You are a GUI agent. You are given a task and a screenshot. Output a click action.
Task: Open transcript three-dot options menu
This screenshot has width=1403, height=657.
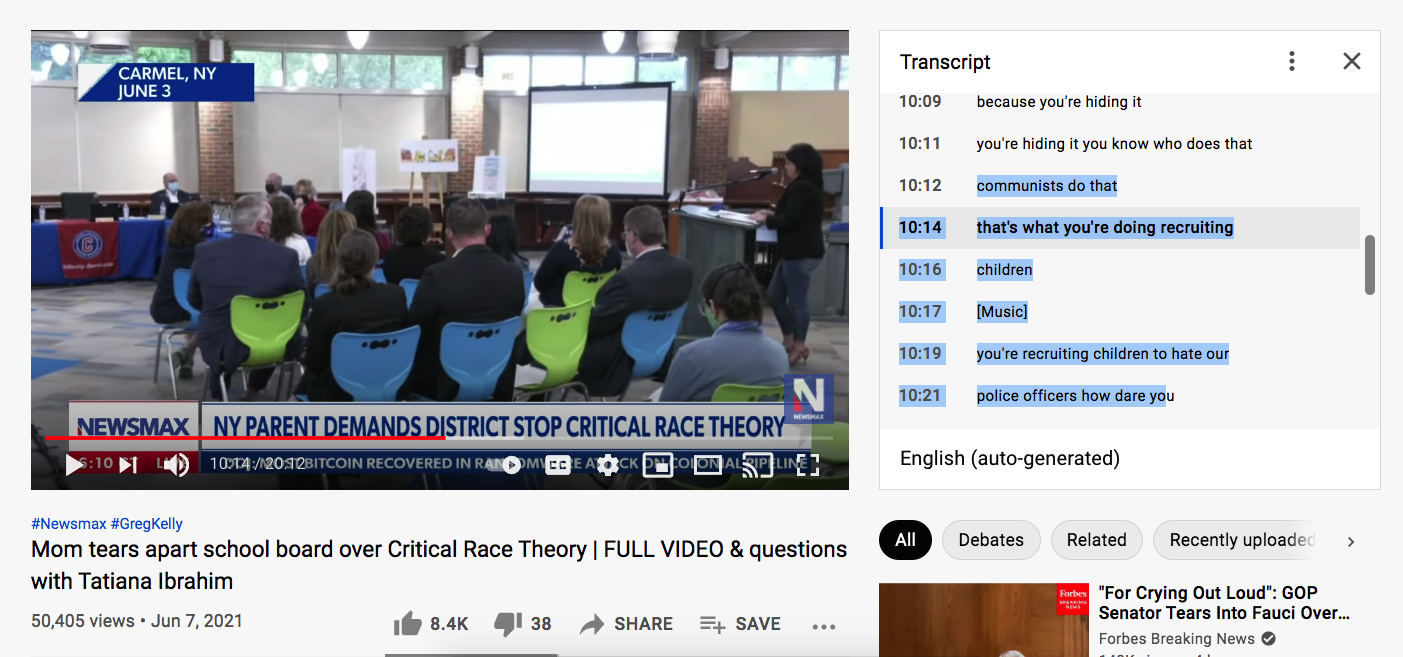point(1292,61)
